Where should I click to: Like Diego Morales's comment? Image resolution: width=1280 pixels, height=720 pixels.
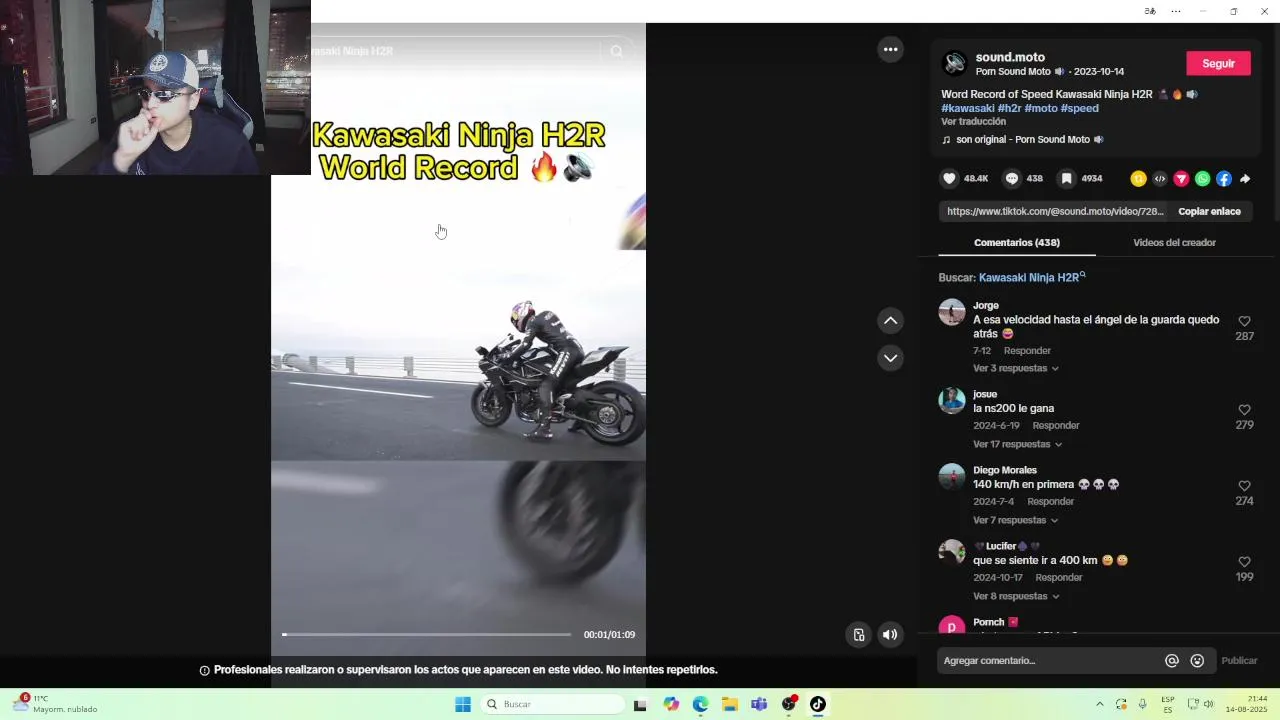click(1244, 486)
